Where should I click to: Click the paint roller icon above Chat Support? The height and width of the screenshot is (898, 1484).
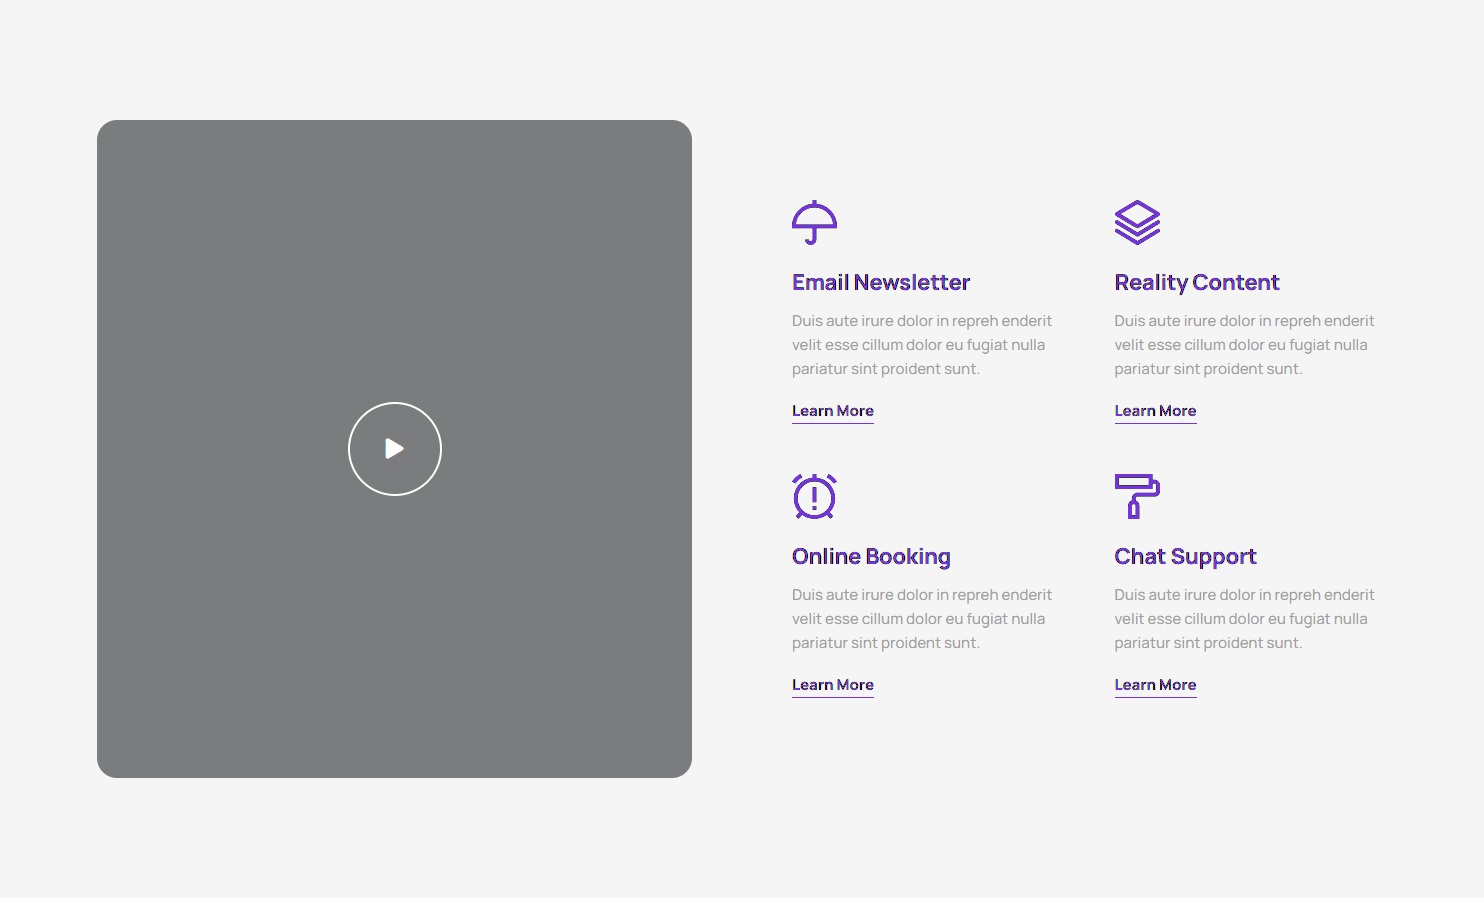[1137, 496]
